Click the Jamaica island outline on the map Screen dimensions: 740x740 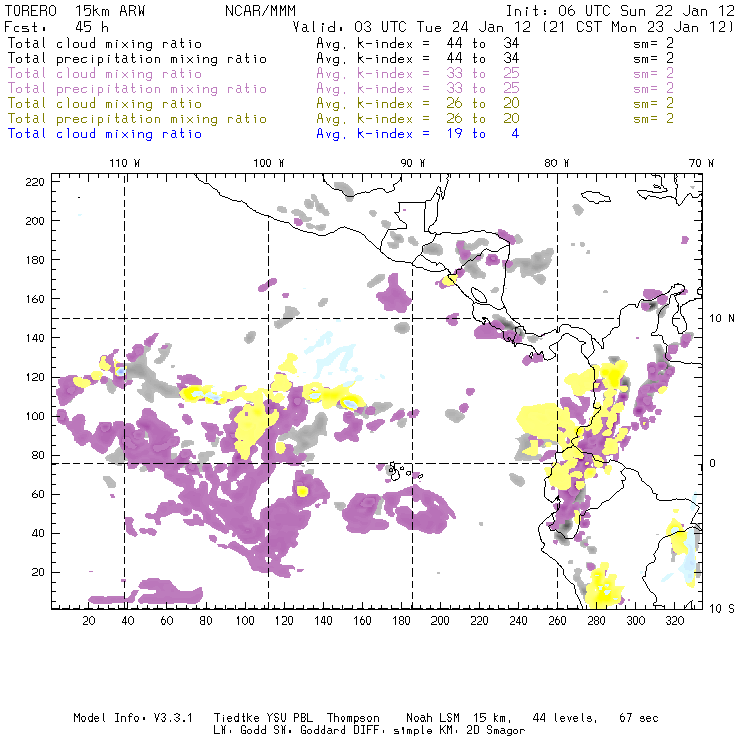[596, 196]
